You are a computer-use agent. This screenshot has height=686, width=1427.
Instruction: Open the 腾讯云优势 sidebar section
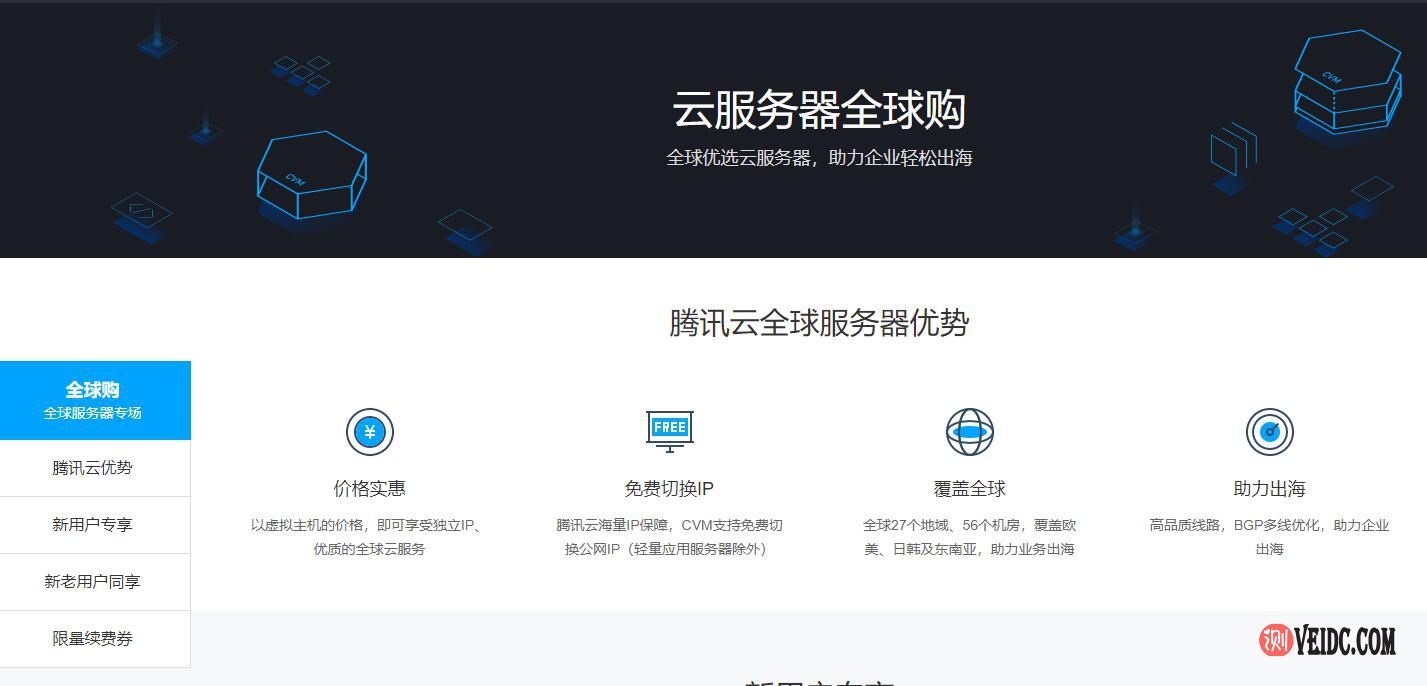click(95, 467)
